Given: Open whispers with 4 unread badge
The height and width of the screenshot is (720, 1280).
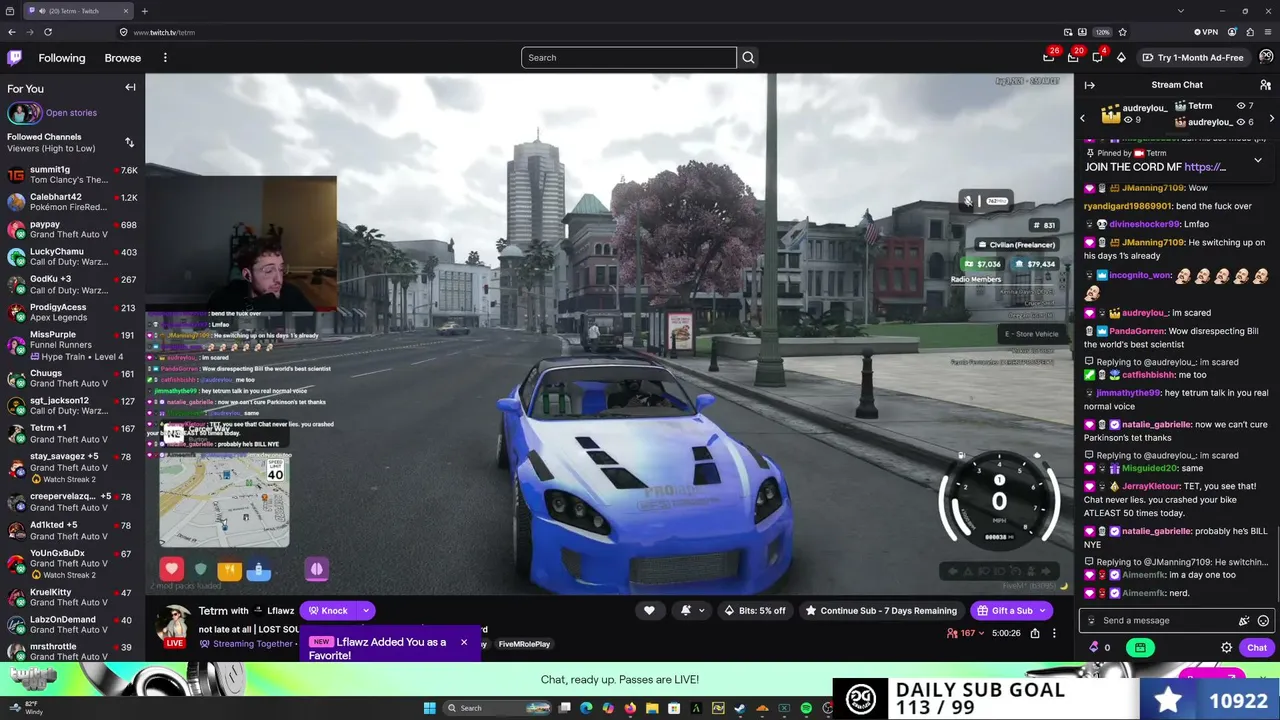Looking at the screenshot, I should tap(1097, 58).
